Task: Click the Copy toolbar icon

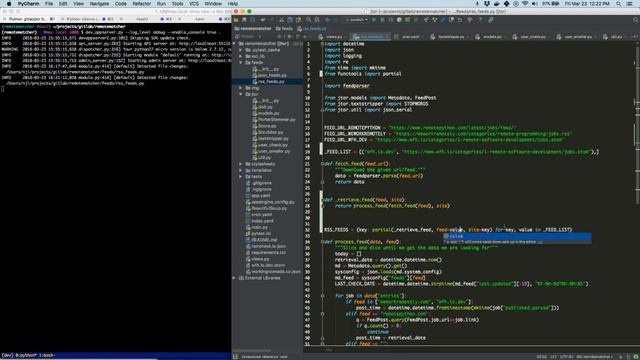Action: point(289,20)
